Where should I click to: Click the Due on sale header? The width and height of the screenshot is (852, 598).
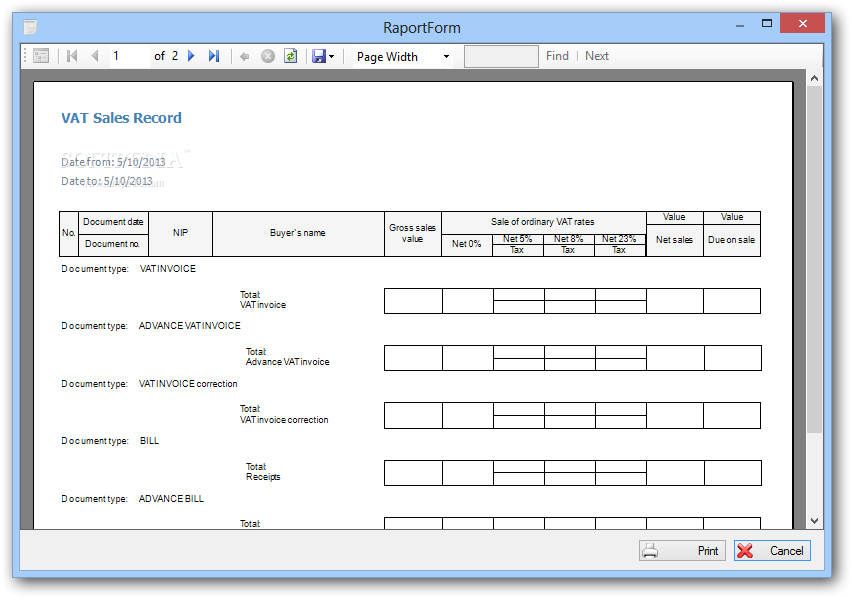(x=731, y=240)
